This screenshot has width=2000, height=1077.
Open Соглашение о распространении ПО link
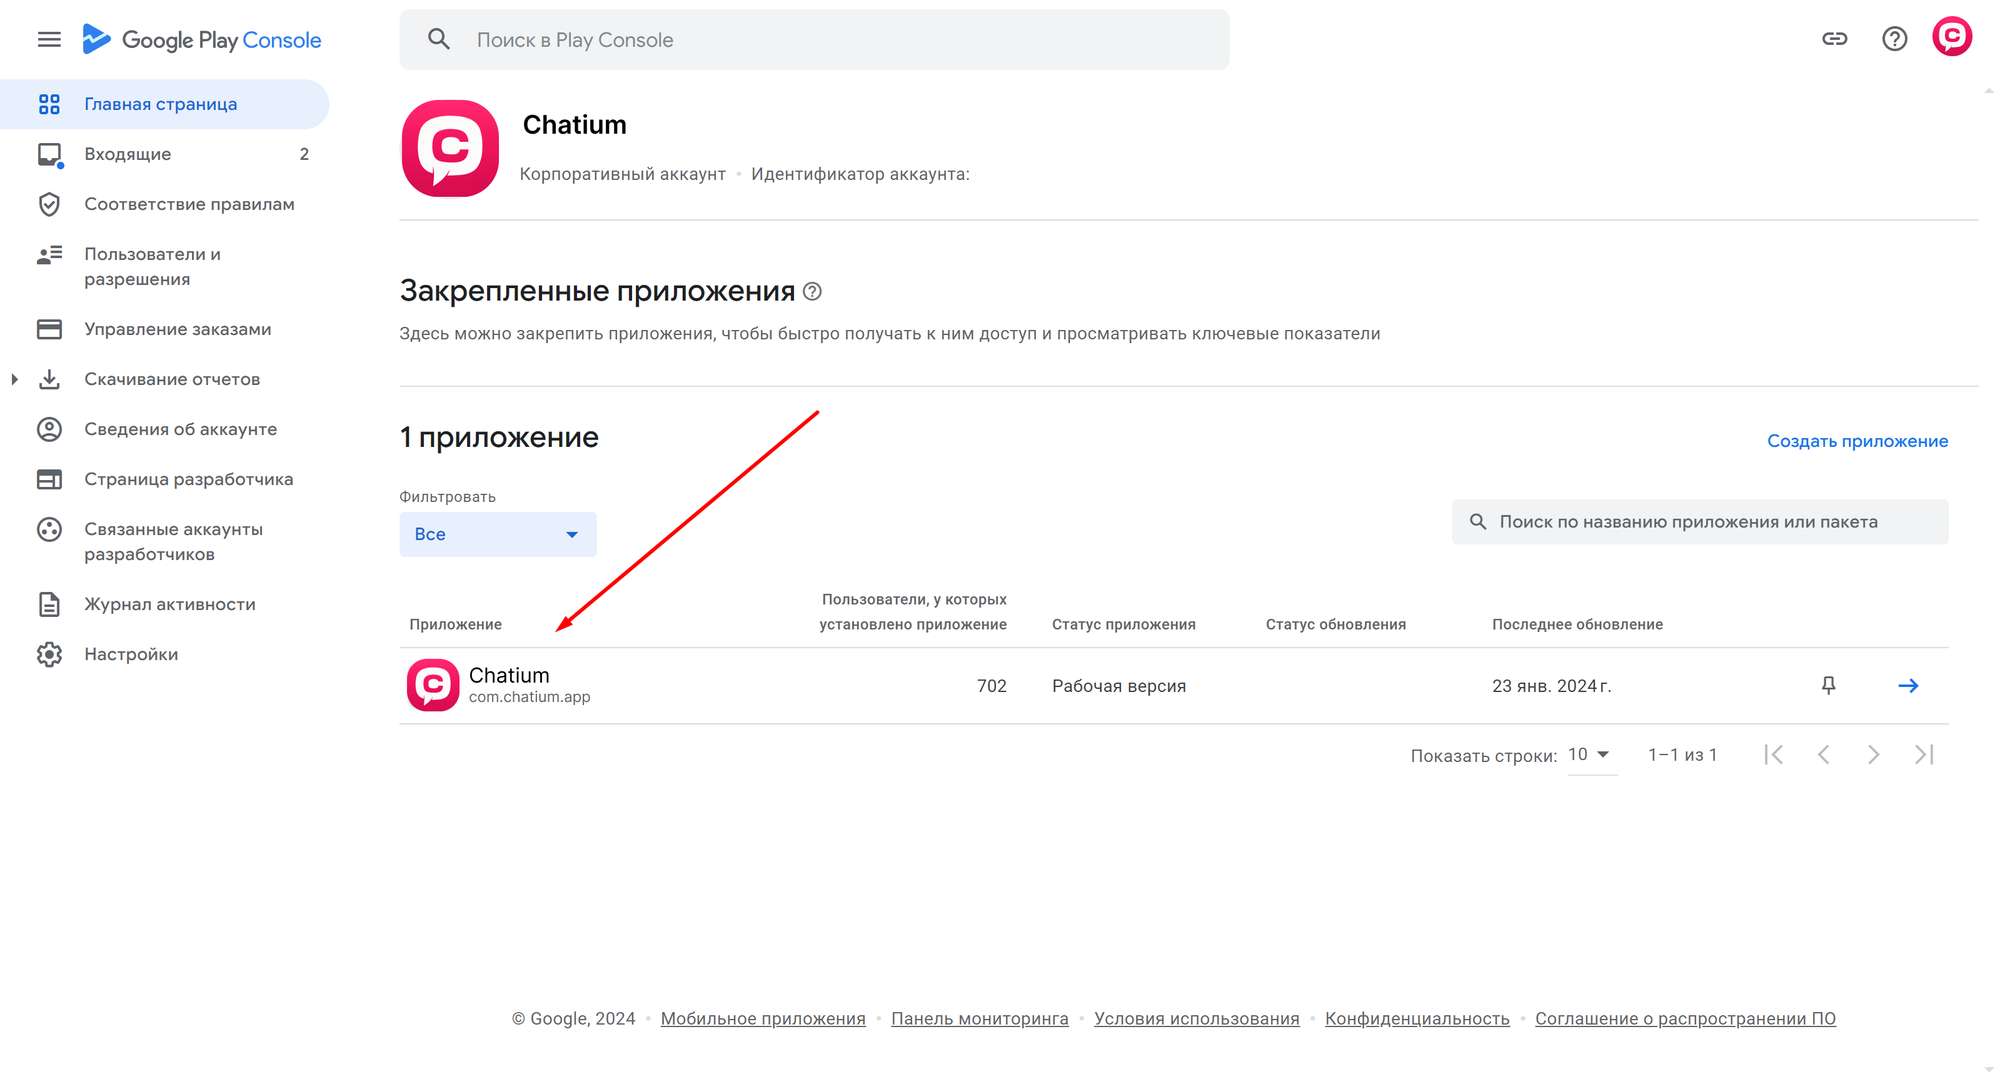(x=1685, y=1018)
